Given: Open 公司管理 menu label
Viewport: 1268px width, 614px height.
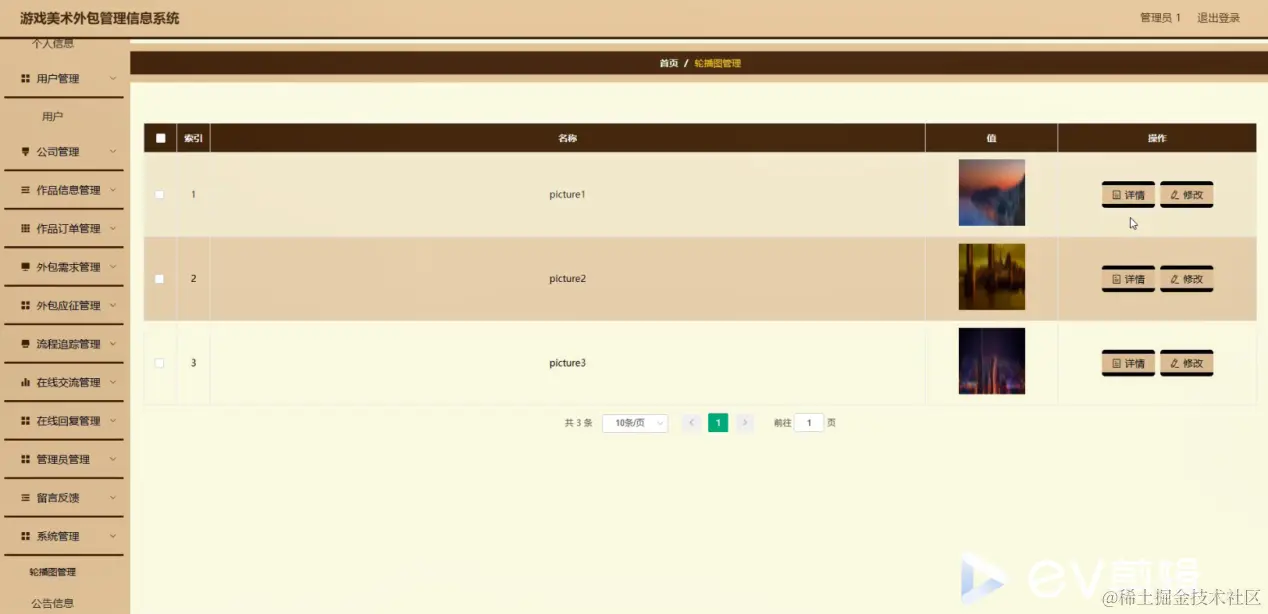Looking at the screenshot, I should [x=58, y=152].
